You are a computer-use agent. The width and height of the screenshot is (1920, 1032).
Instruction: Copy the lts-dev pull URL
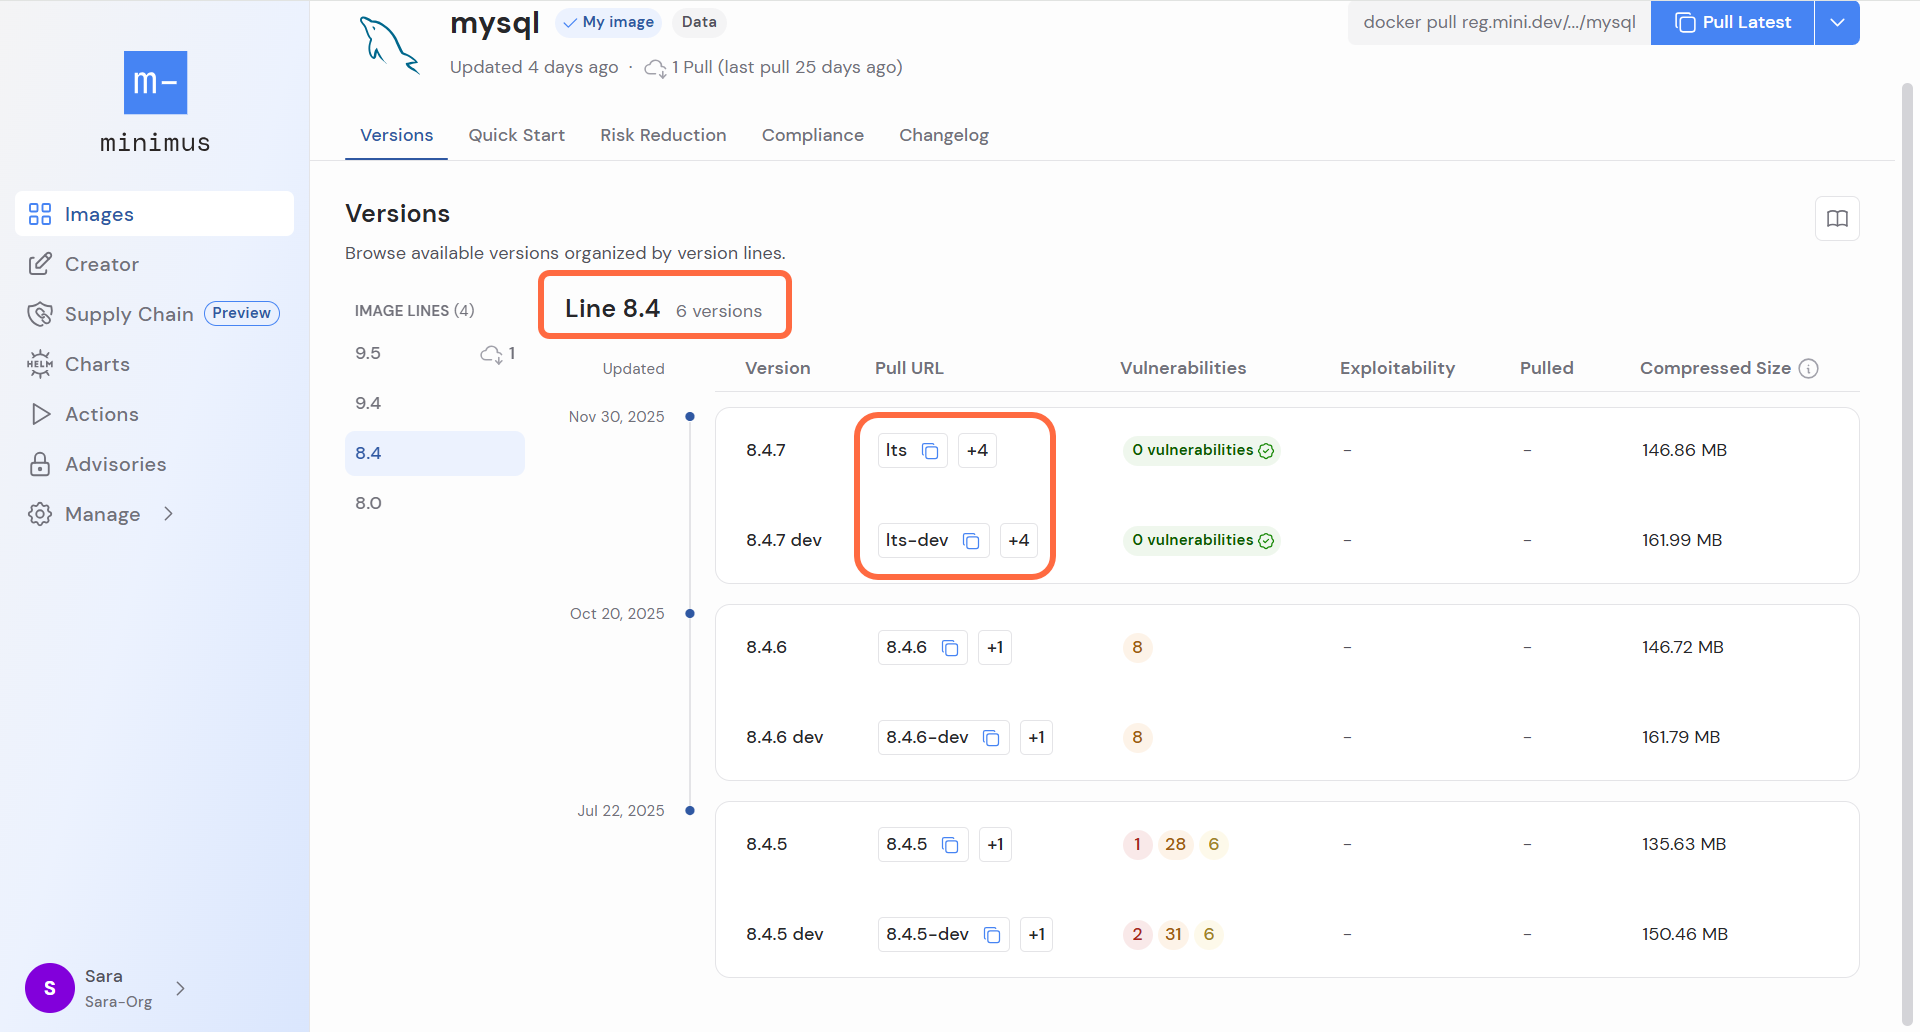click(971, 541)
